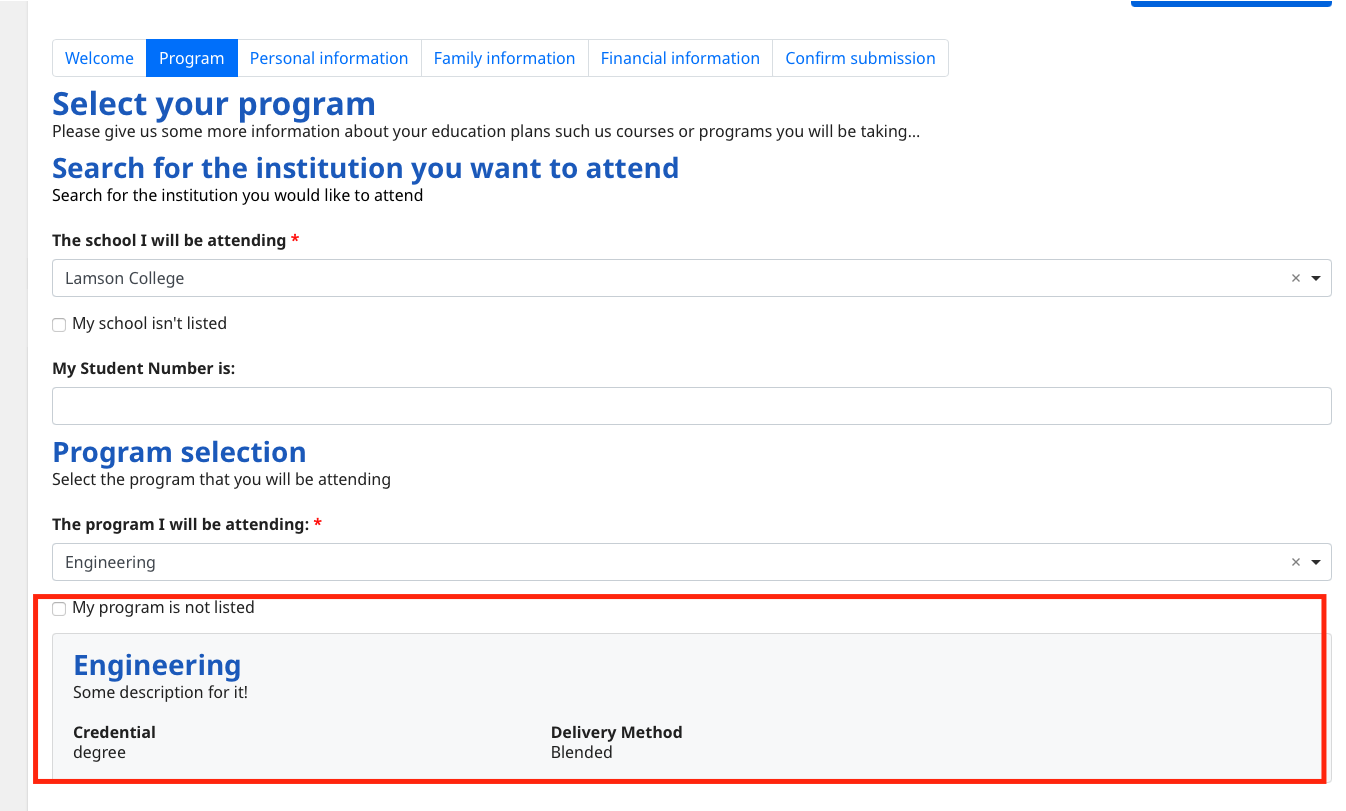This screenshot has height=811, width=1346.
Task: Open the school combo box showing Lamson College
Action: [600, 278]
